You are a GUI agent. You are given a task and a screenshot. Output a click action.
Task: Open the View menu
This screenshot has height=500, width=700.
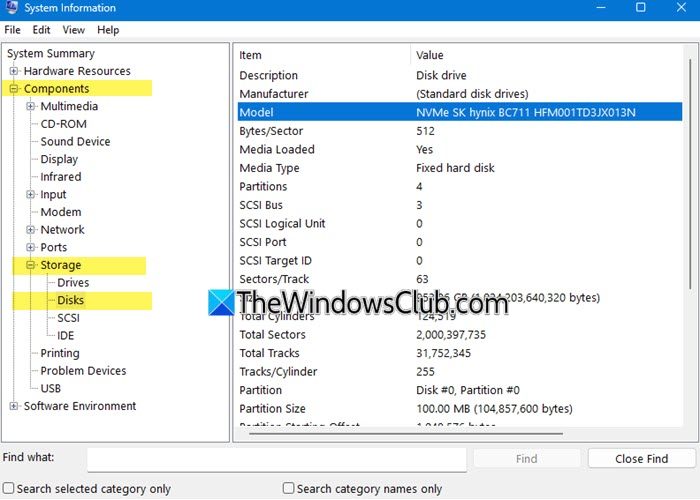[x=73, y=30]
